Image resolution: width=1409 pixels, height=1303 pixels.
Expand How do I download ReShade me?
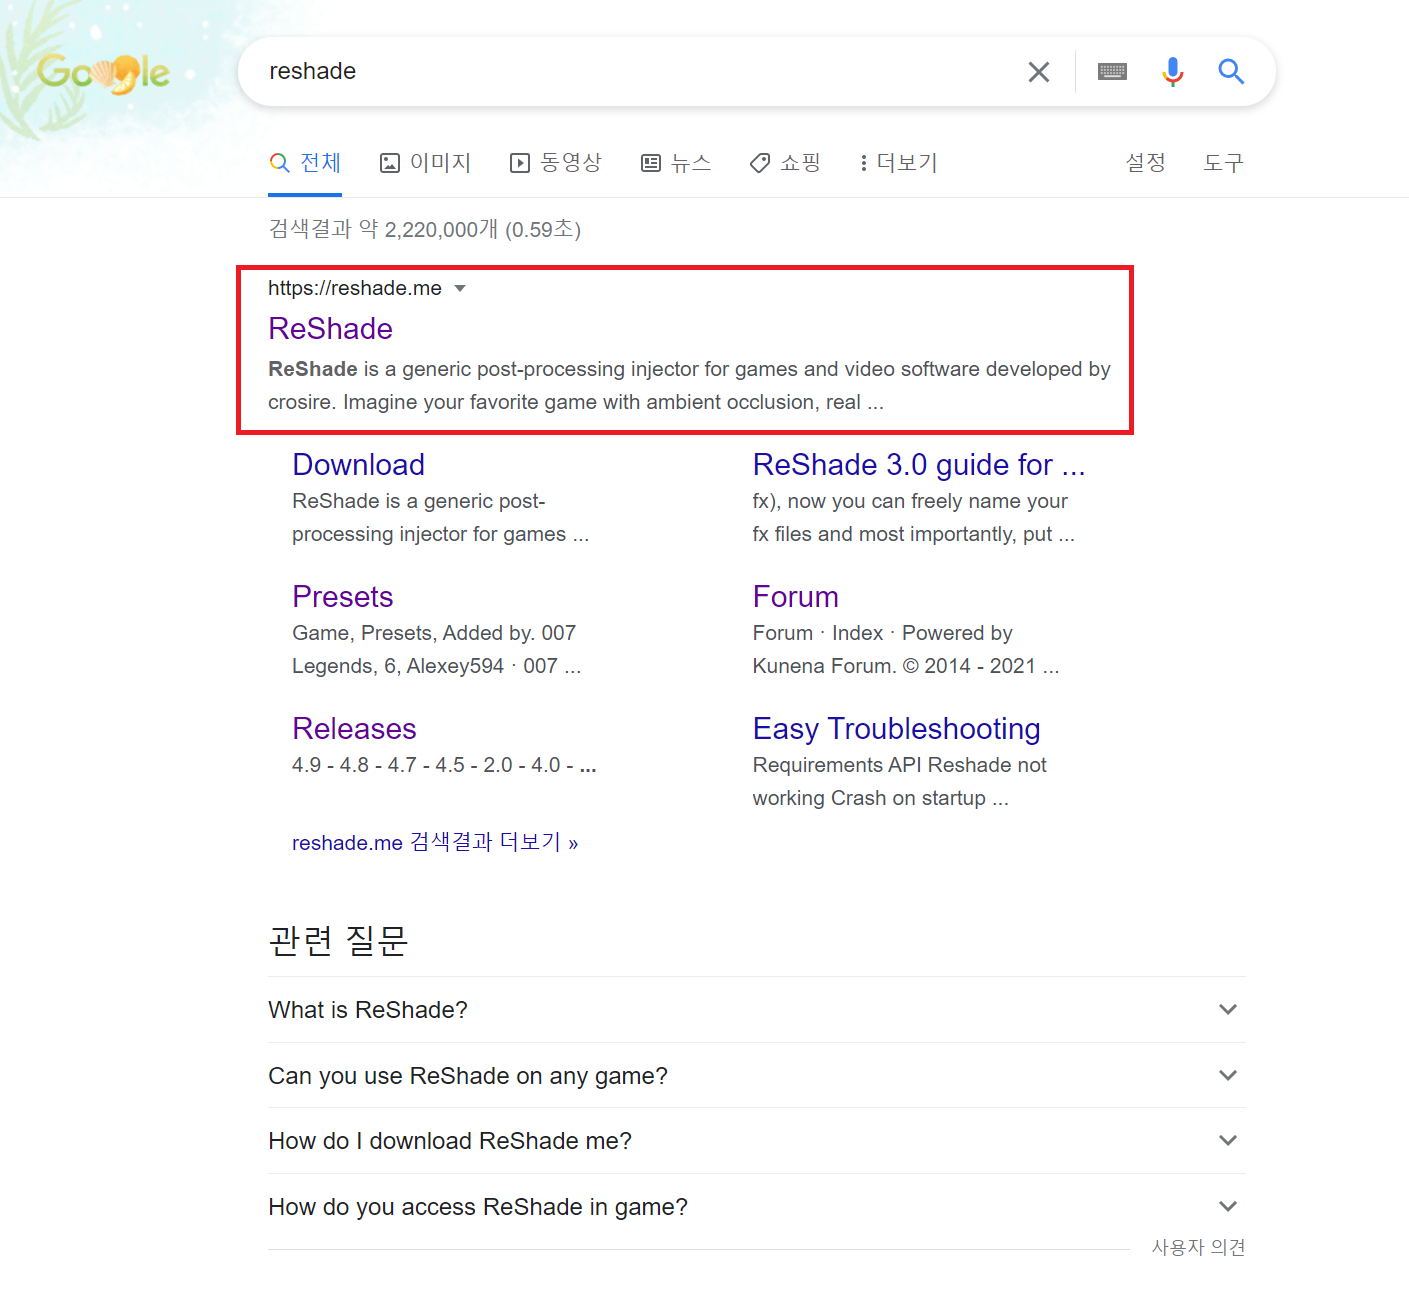tap(757, 1141)
